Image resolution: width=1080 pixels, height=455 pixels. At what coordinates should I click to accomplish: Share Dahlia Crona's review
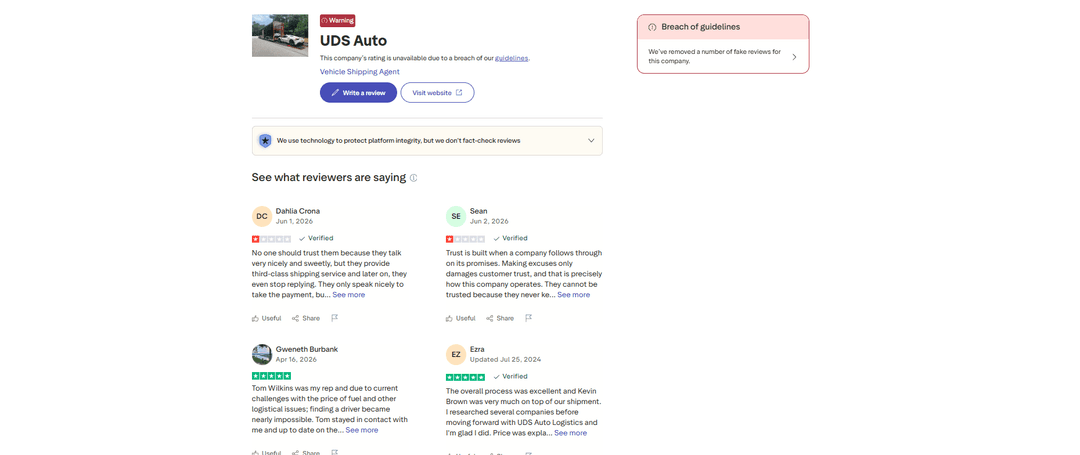coord(306,318)
